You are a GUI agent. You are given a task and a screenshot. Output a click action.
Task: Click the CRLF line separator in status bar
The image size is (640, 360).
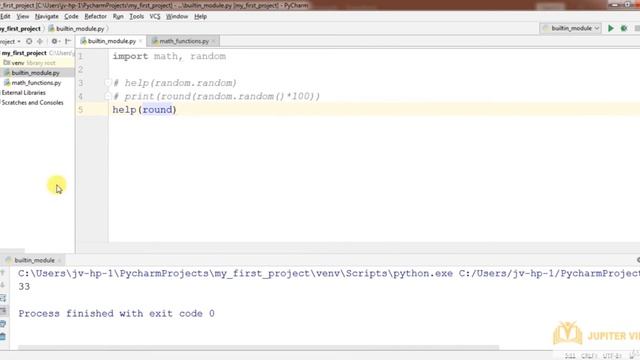(589, 356)
